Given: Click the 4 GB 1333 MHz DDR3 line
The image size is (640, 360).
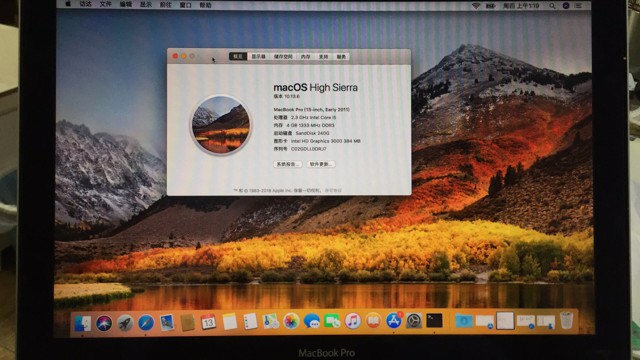Looking at the screenshot, I should (x=304, y=125).
